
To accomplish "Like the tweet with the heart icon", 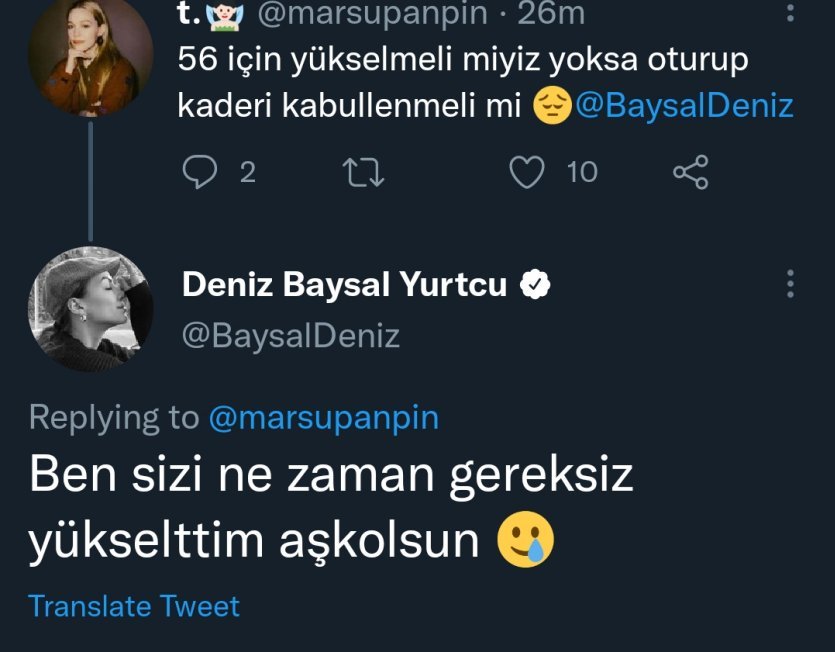I will point(526,172).
